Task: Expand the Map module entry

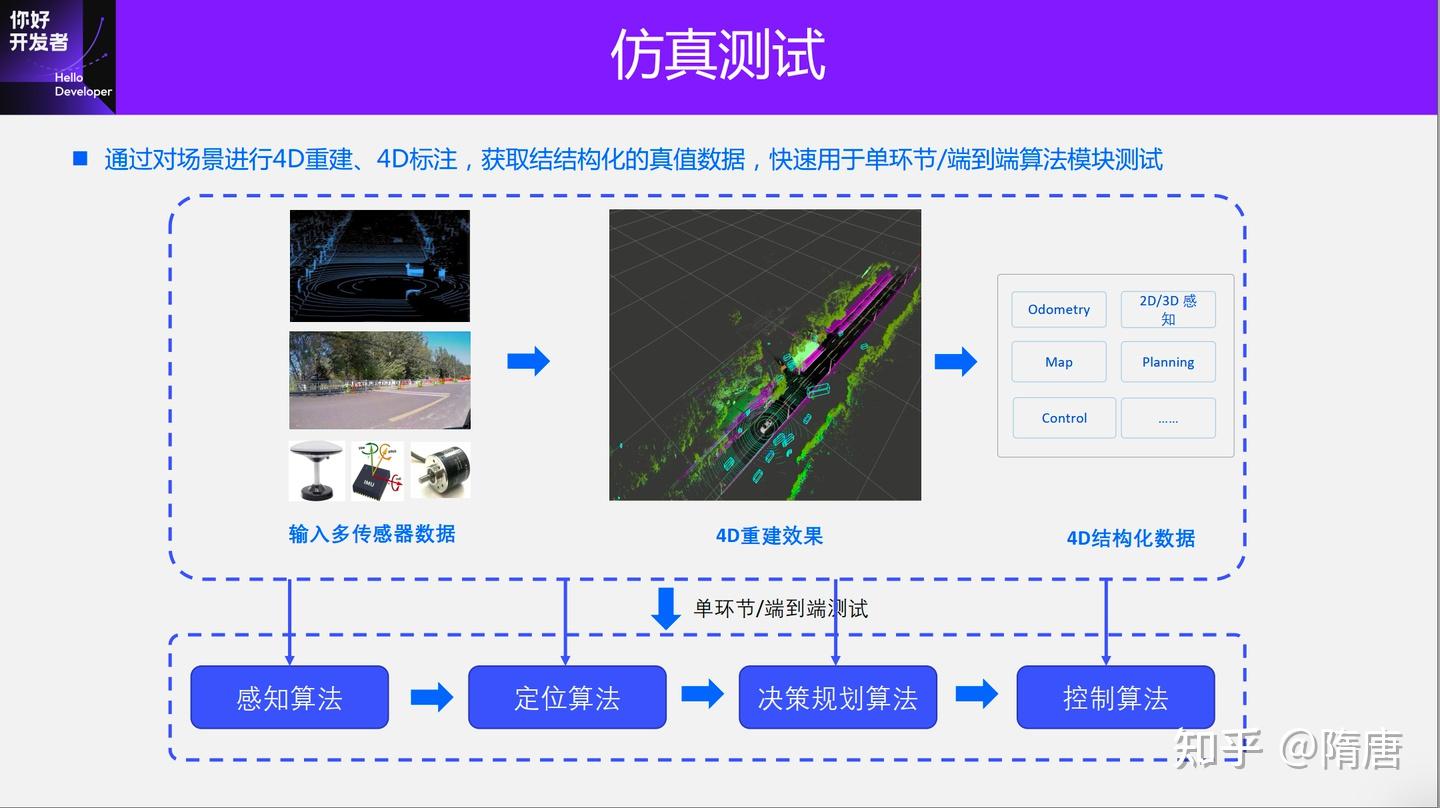Action: (x=1058, y=361)
